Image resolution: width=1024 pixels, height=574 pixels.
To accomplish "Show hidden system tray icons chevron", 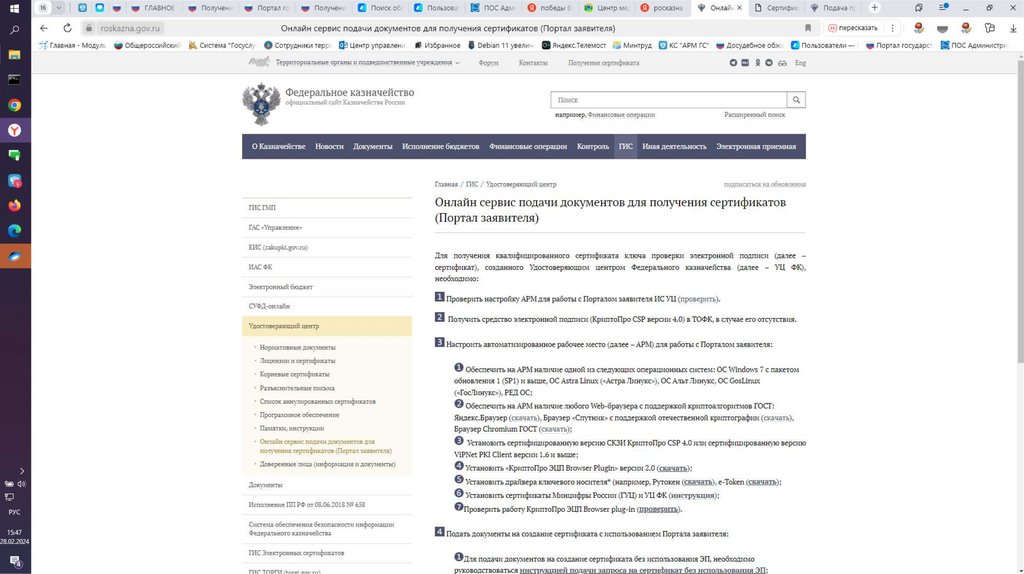I will pos(22,471).
